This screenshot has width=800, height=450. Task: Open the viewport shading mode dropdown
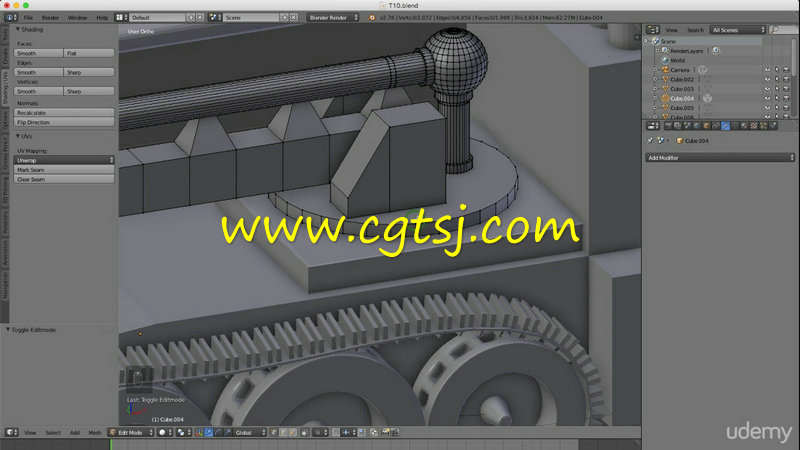[165, 433]
